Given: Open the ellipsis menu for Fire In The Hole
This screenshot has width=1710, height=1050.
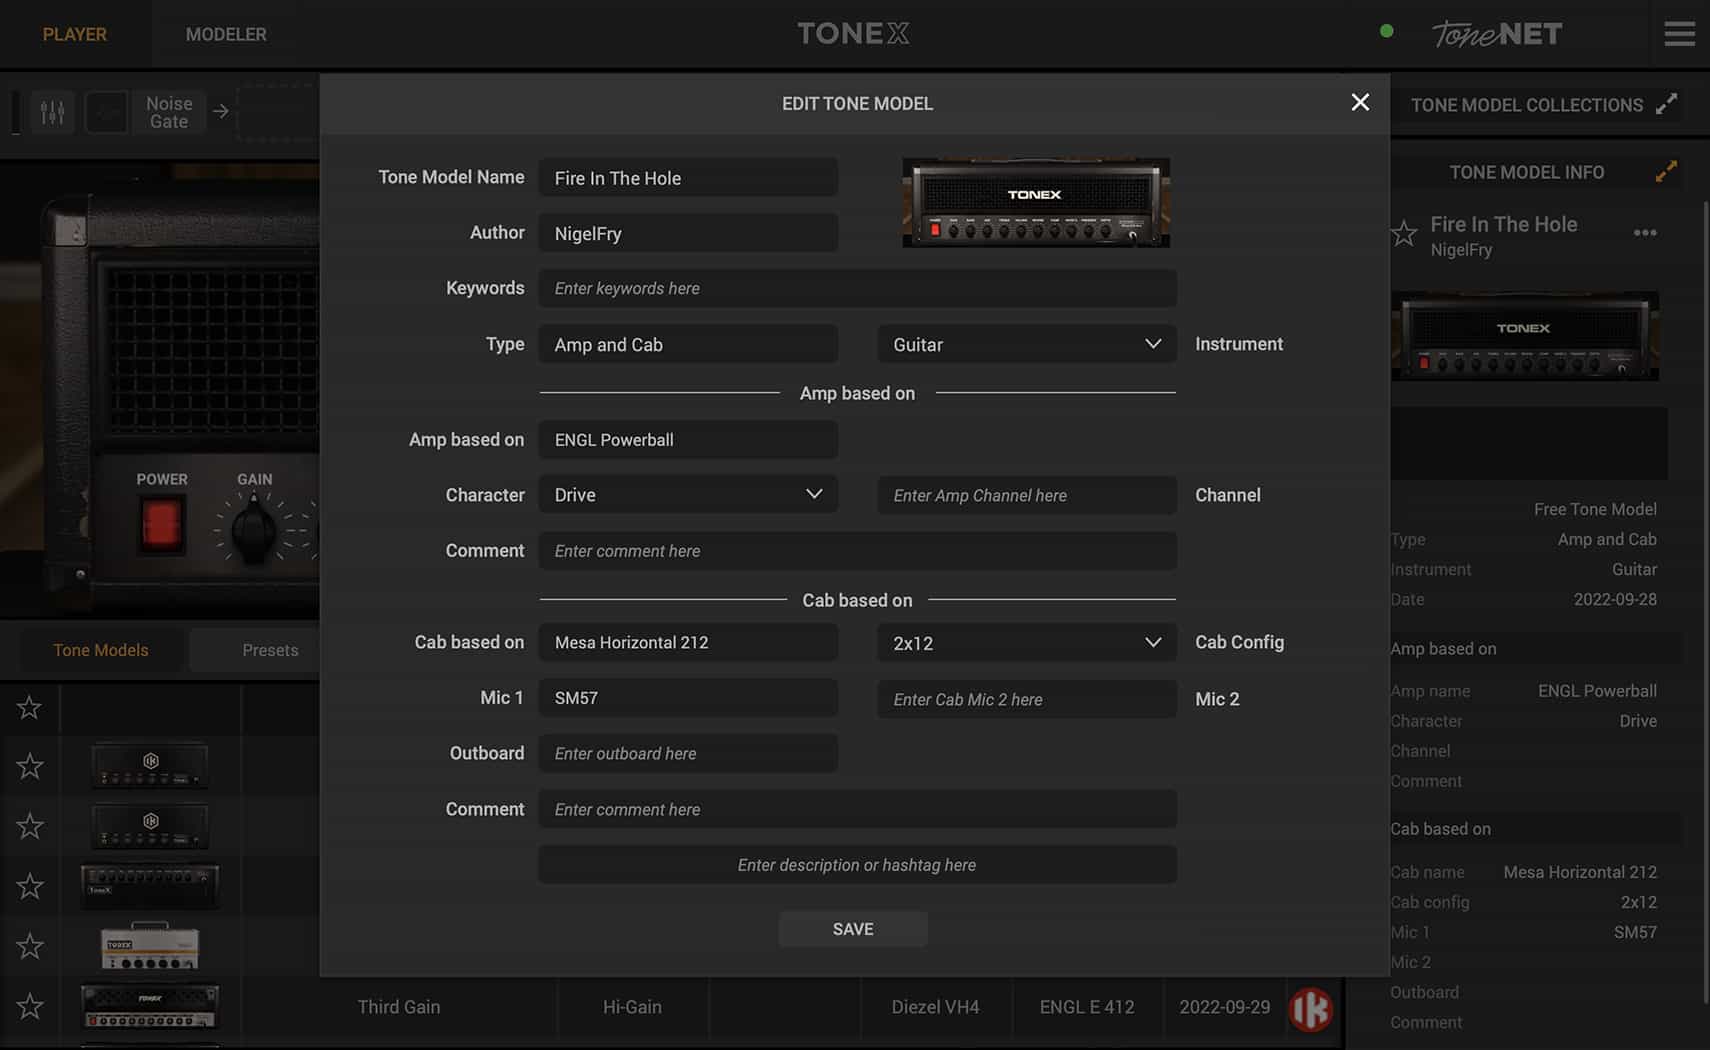Looking at the screenshot, I should tap(1644, 233).
